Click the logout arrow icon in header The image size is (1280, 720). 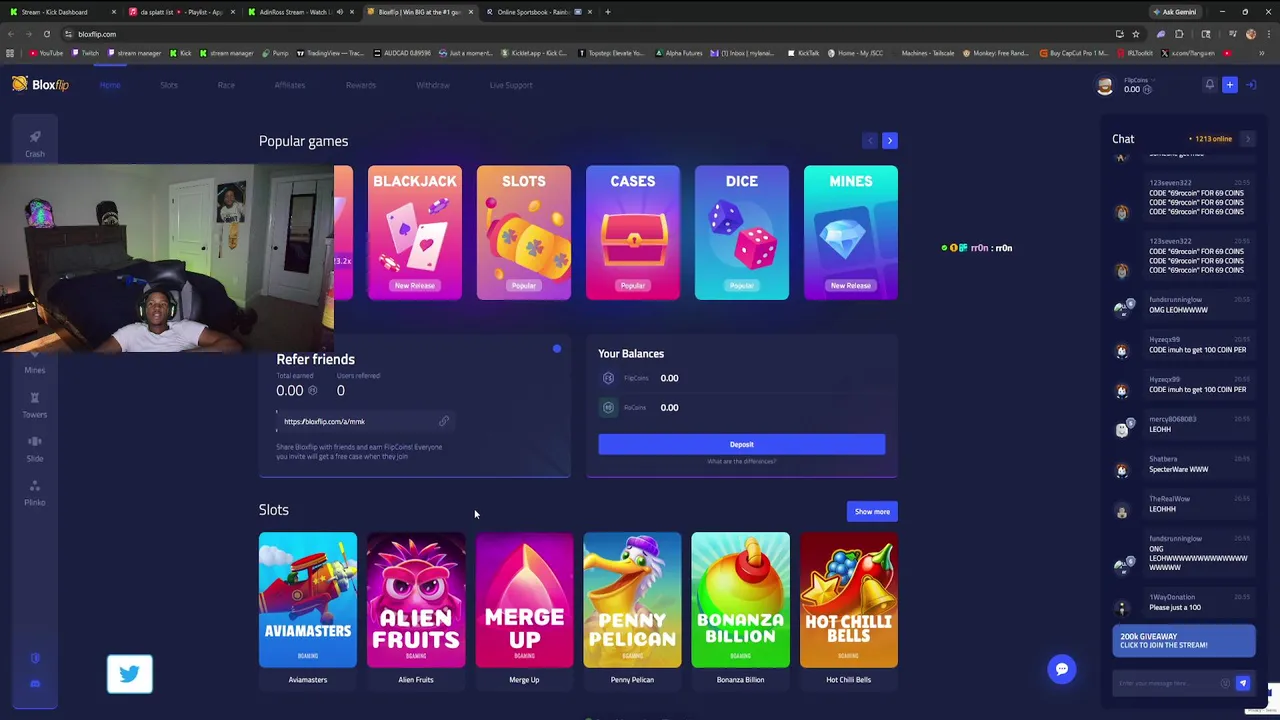1251,85
